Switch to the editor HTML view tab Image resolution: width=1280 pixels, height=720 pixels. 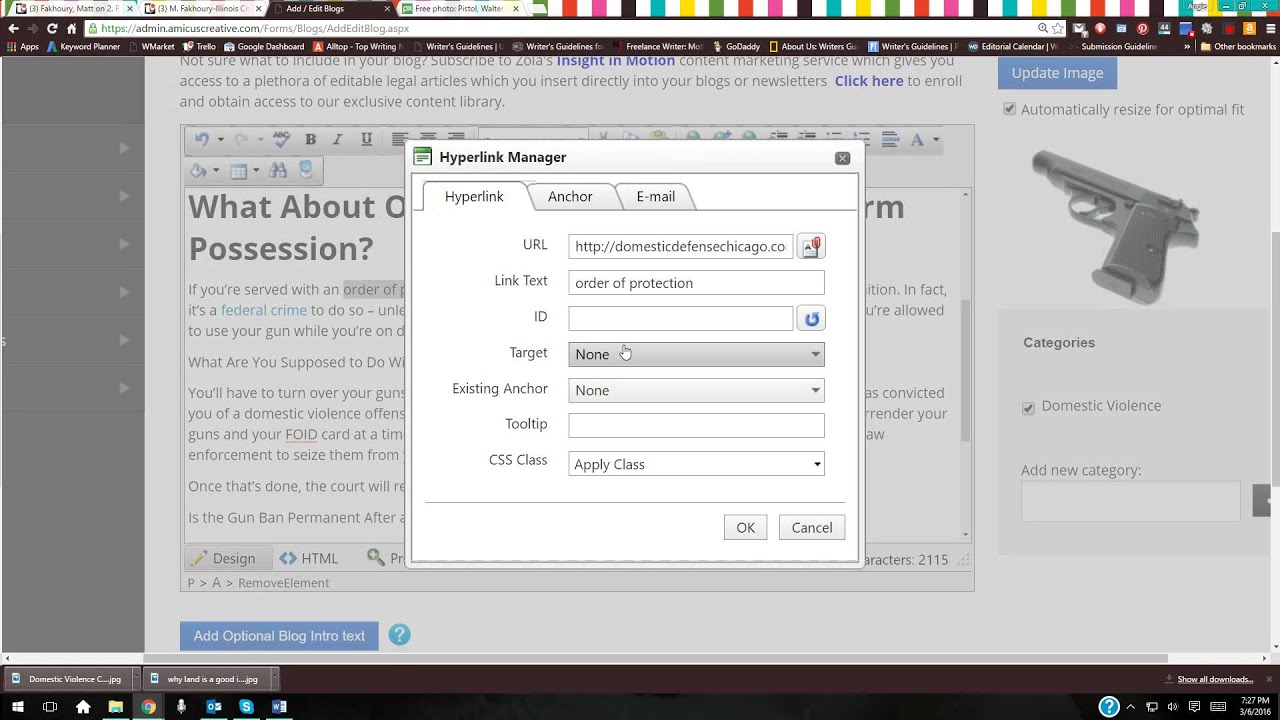pyautogui.click(x=309, y=558)
